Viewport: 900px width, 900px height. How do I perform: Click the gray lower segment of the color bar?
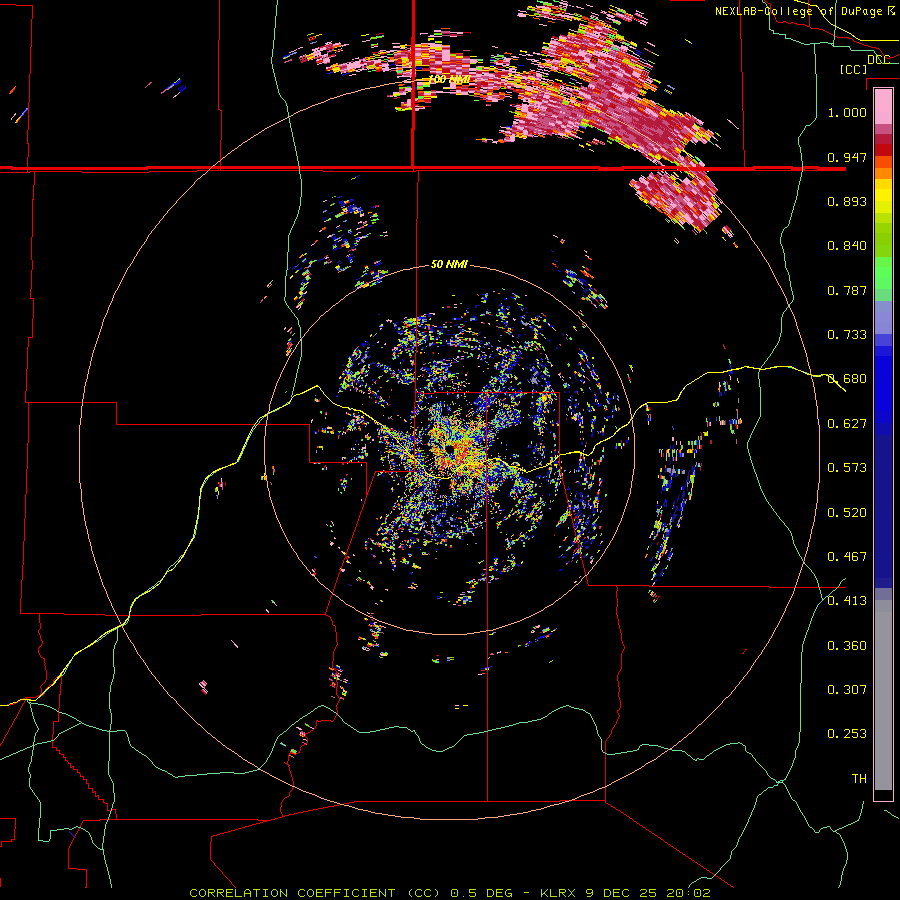883,695
